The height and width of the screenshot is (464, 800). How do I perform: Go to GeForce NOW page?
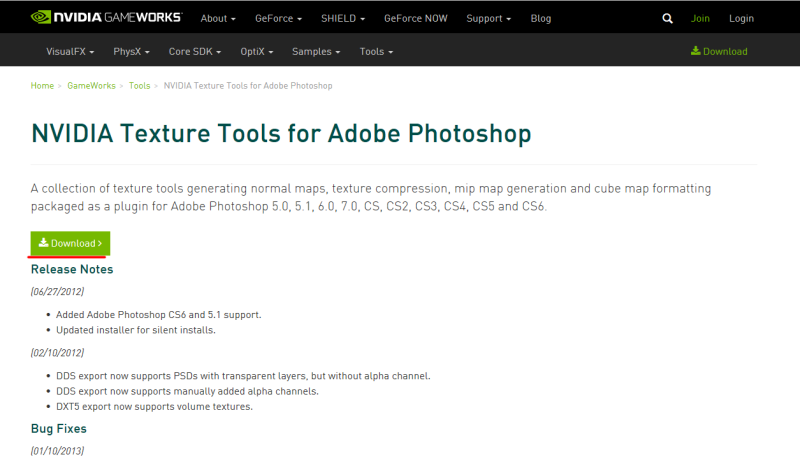416,18
